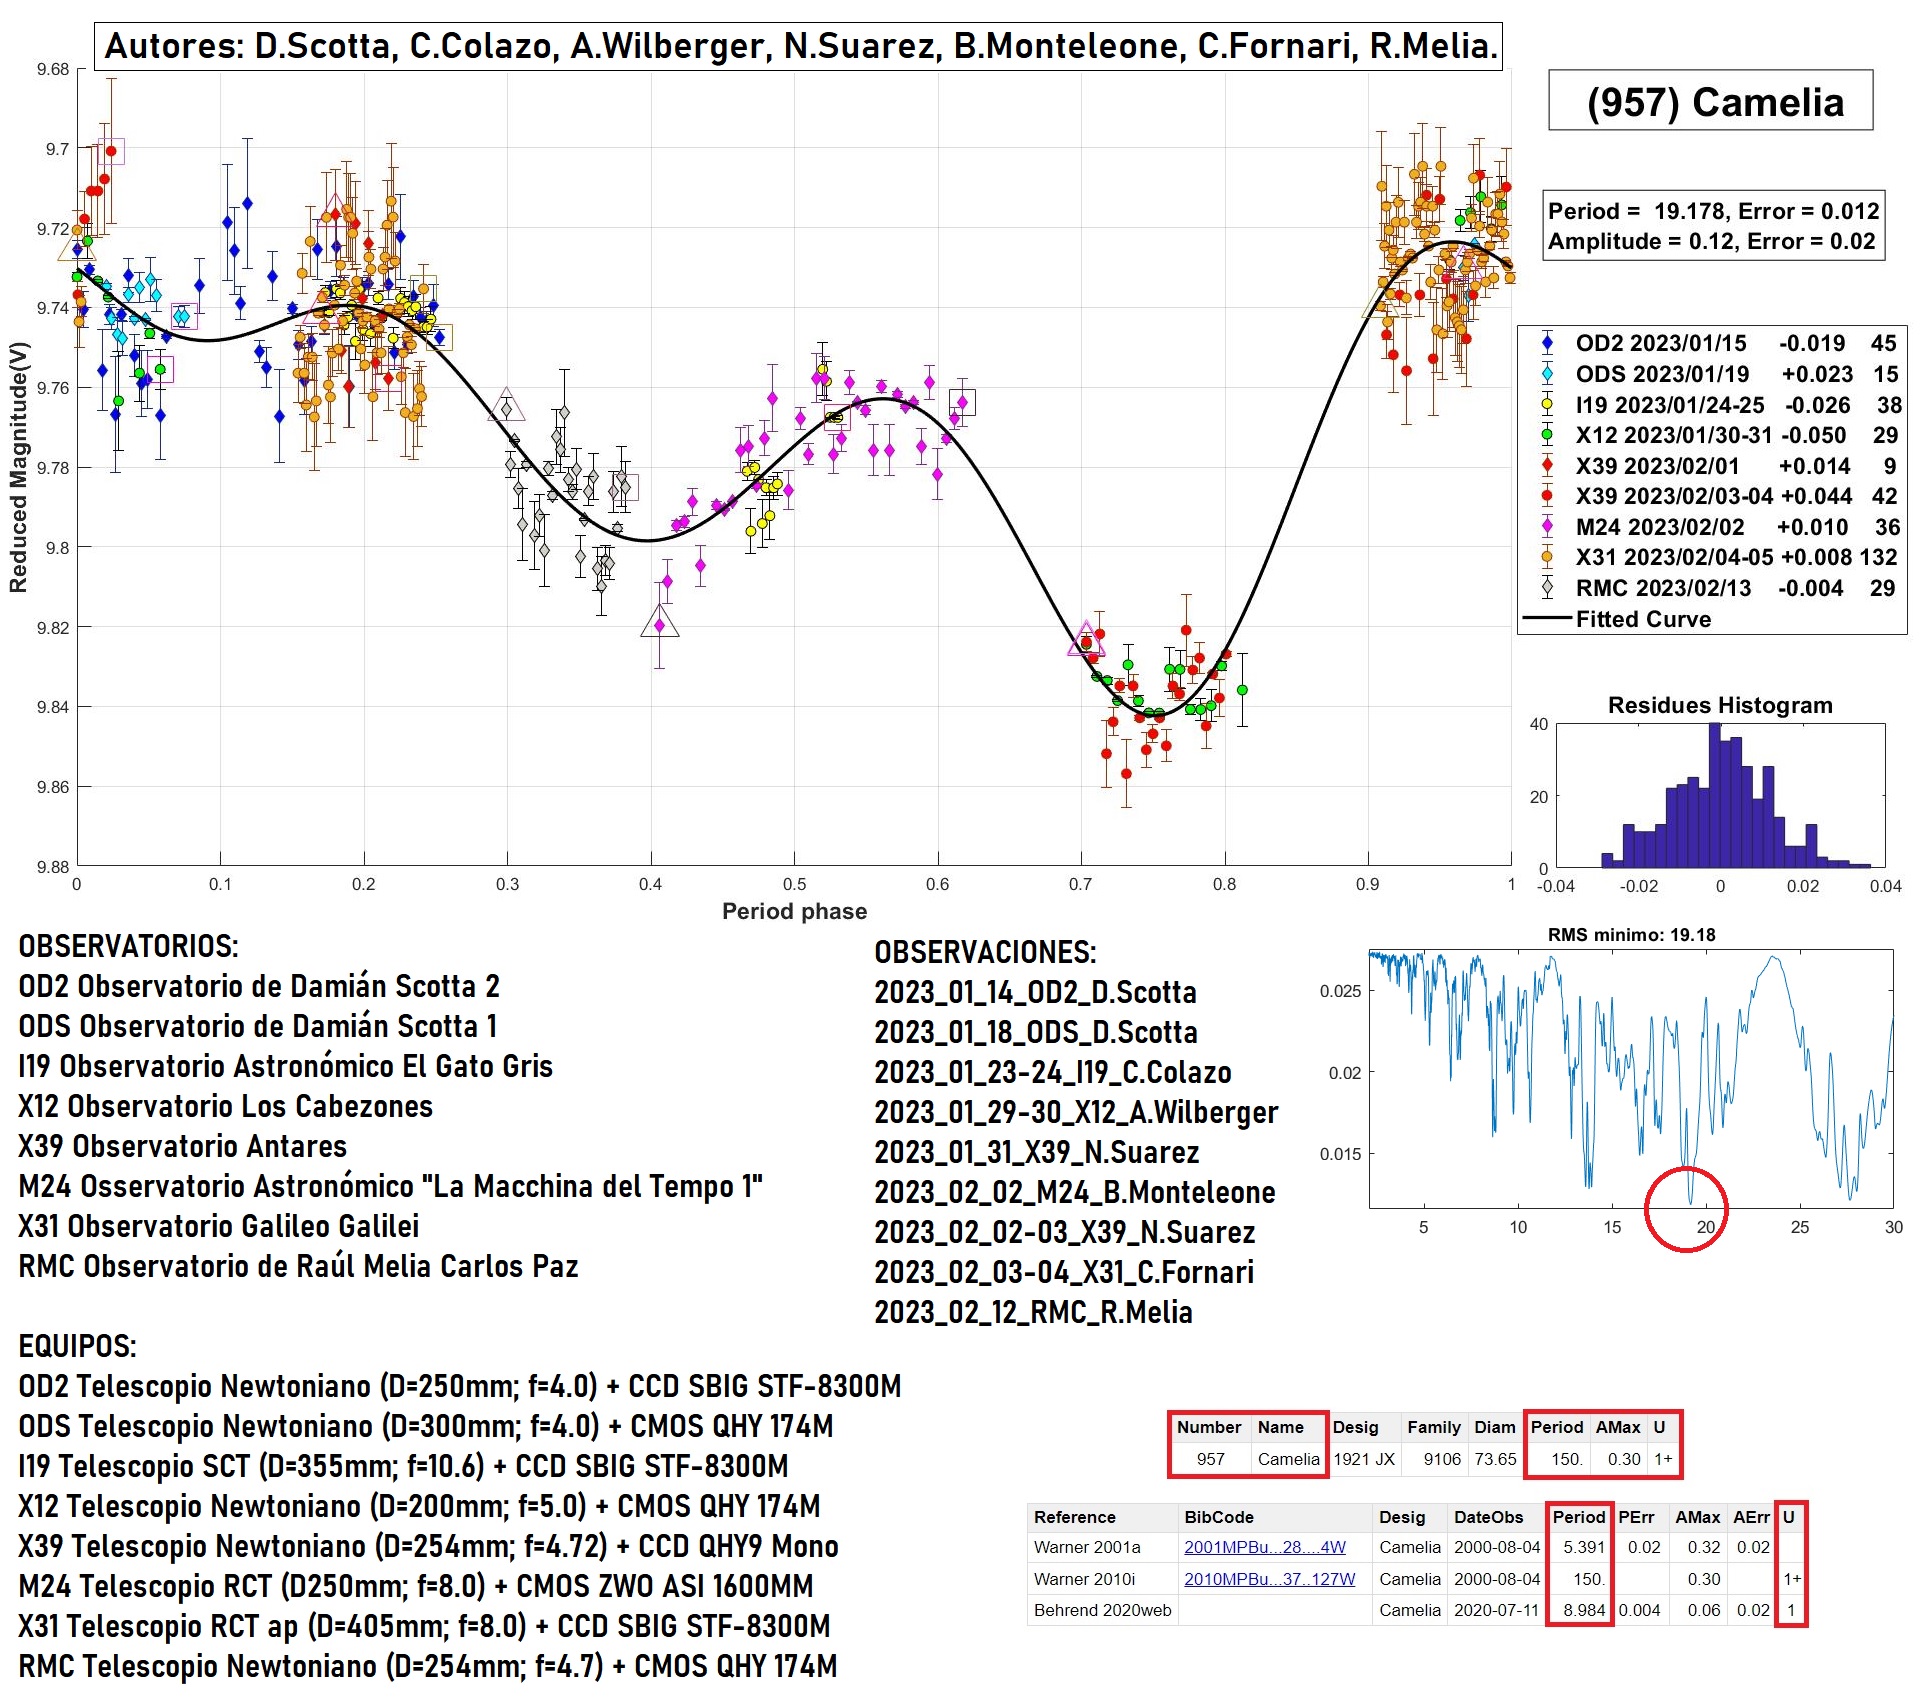Viewport: 1921px width, 1701px height.
Task: Click the OBSERVACIONES: heading
Action: (985, 952)
